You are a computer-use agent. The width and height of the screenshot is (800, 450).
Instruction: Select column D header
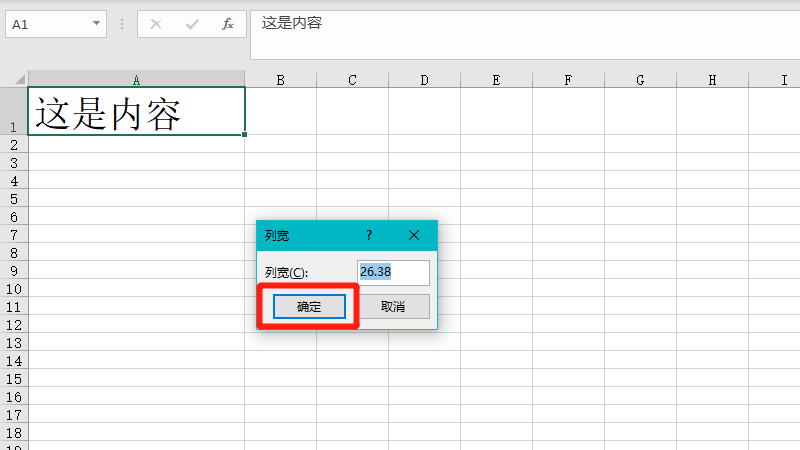click(x=424, y=79)
